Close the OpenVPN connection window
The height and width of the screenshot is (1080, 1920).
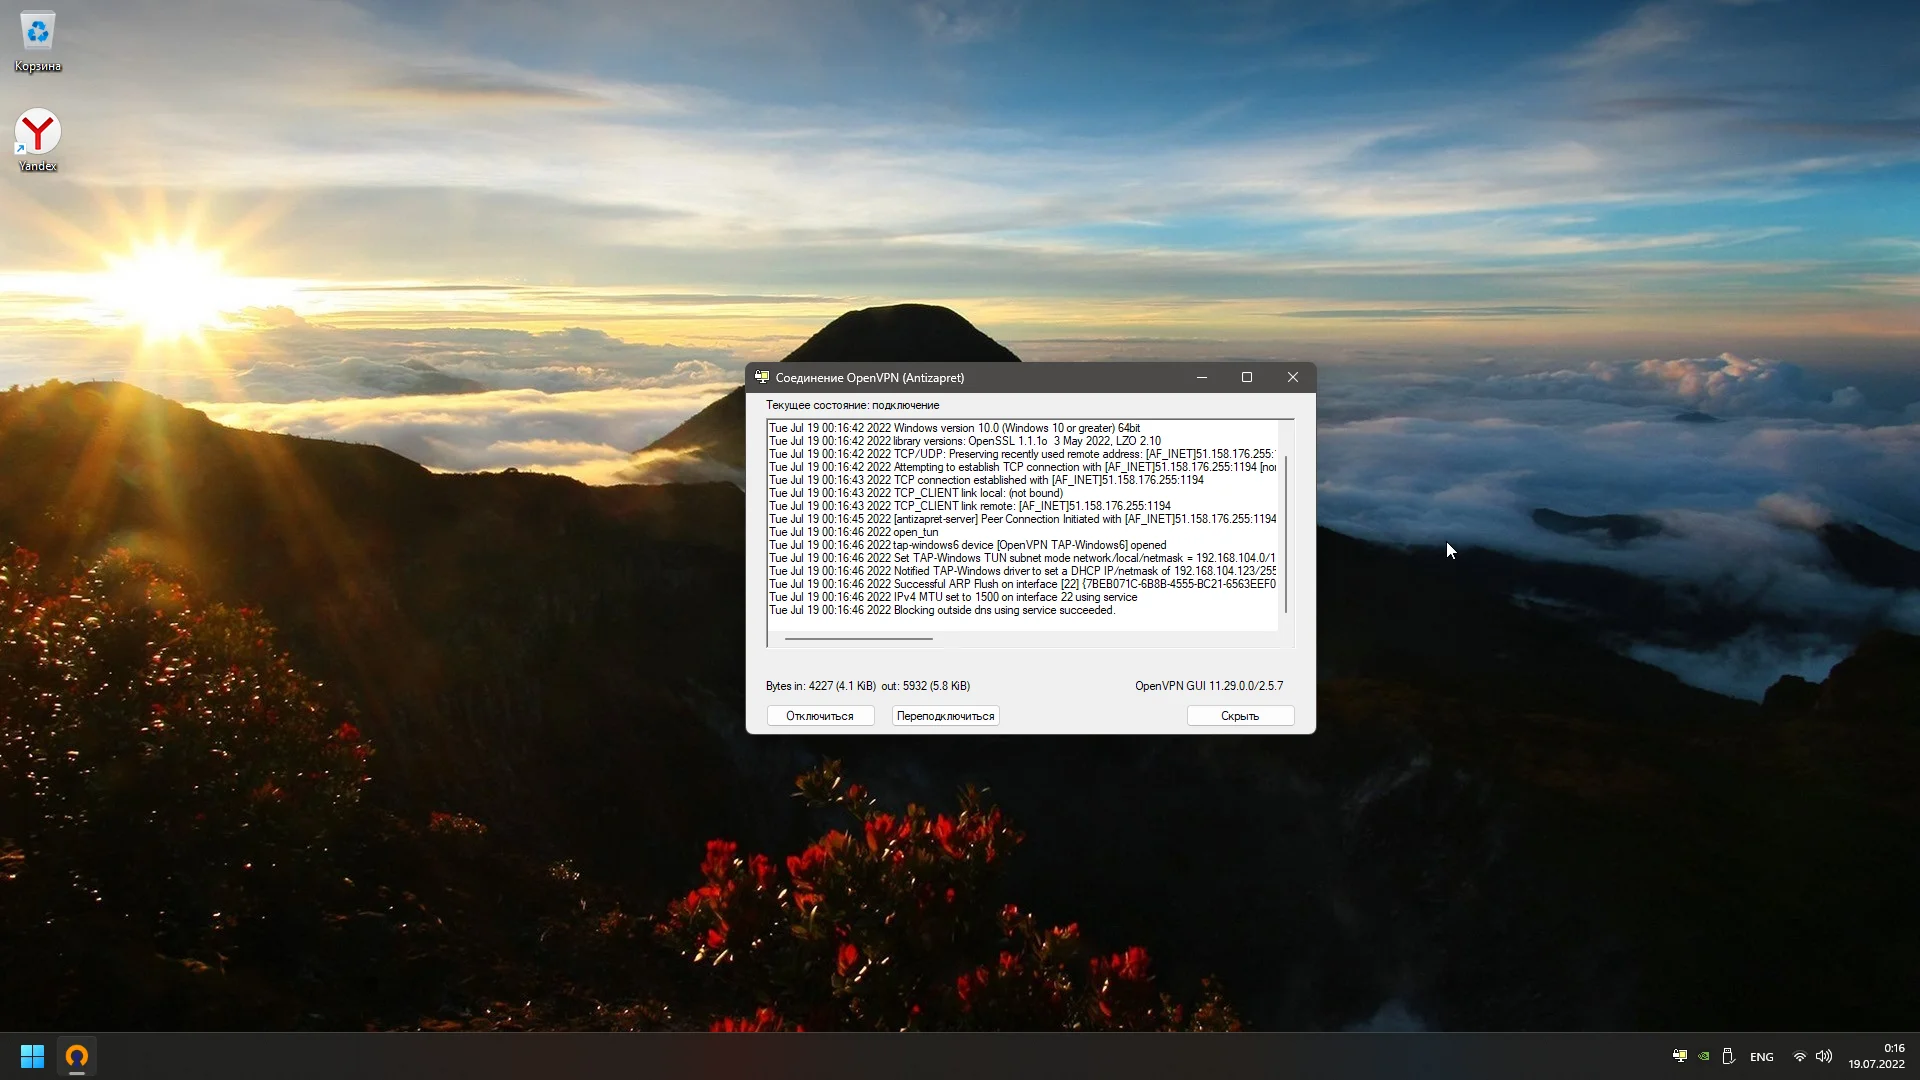pyautogui.click(x=1293, y=377)
